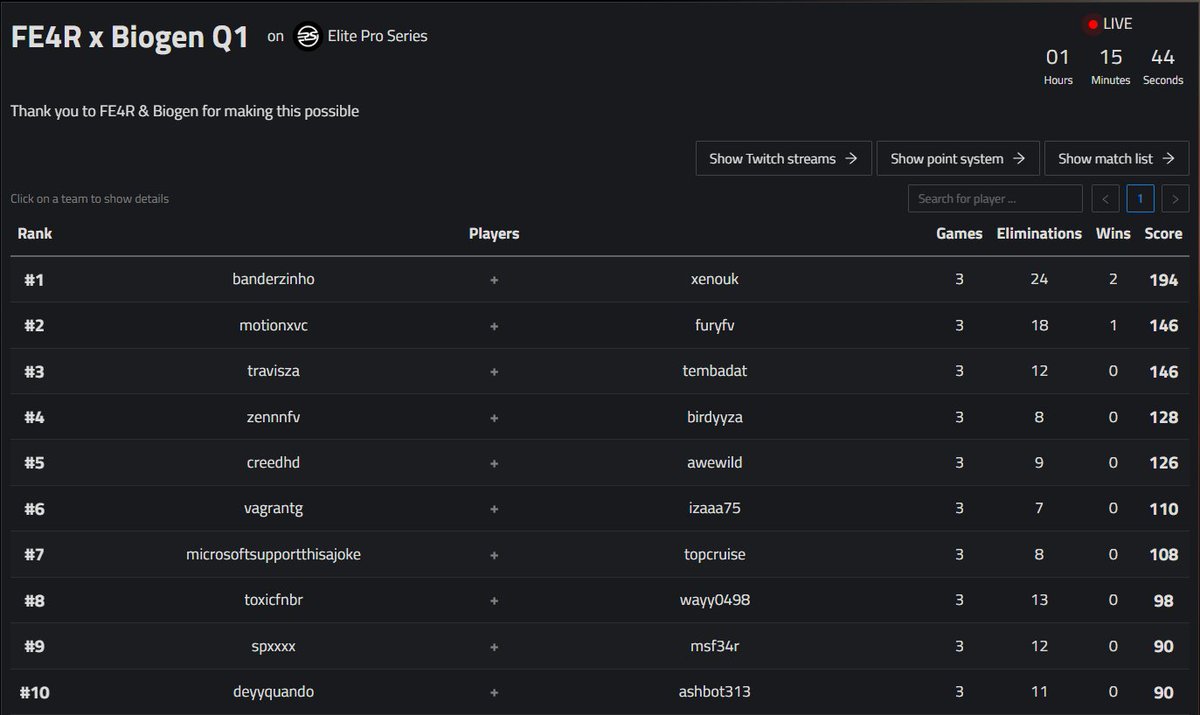The width and height of the screenshot is (1200, 715).
Task: Expand the #6 vagrantg team row
Action: [x=600, y=509]
